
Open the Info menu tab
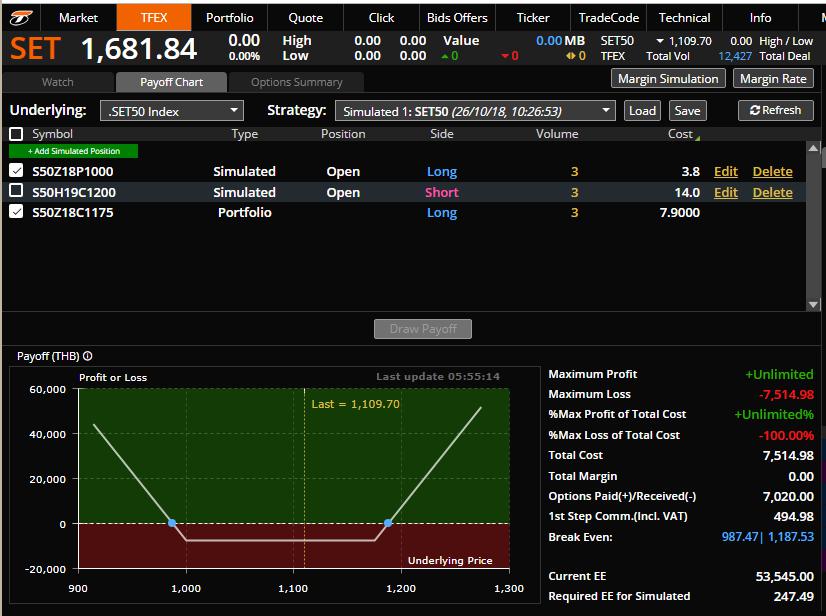pos(761,18)
